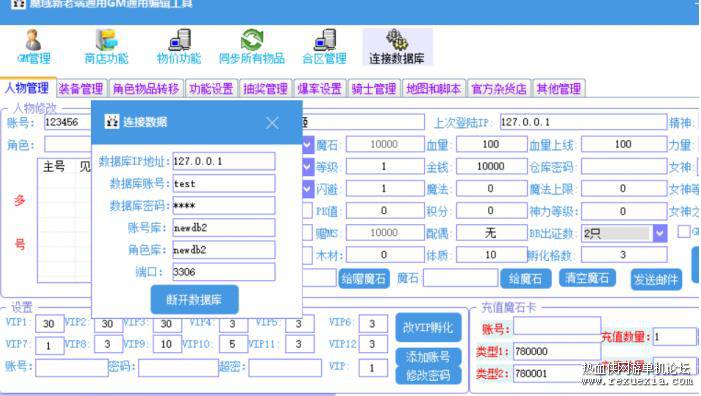701x396 pixels.
Task: Click the 数据库密码 field
Action: (224, 206)
